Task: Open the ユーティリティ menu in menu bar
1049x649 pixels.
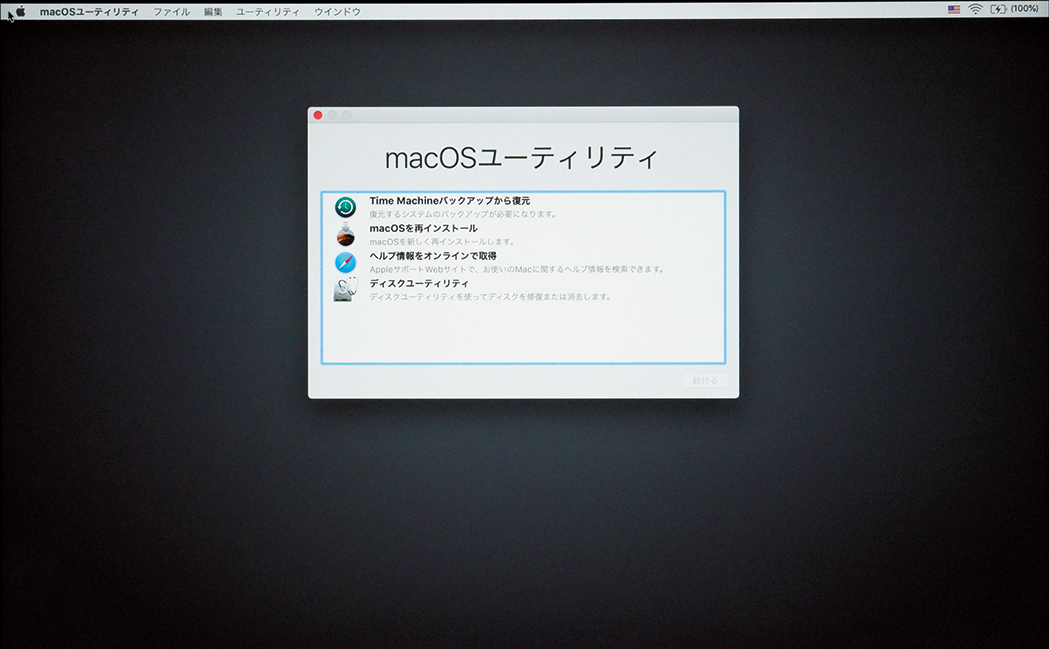Action: [x=268, y=11]
